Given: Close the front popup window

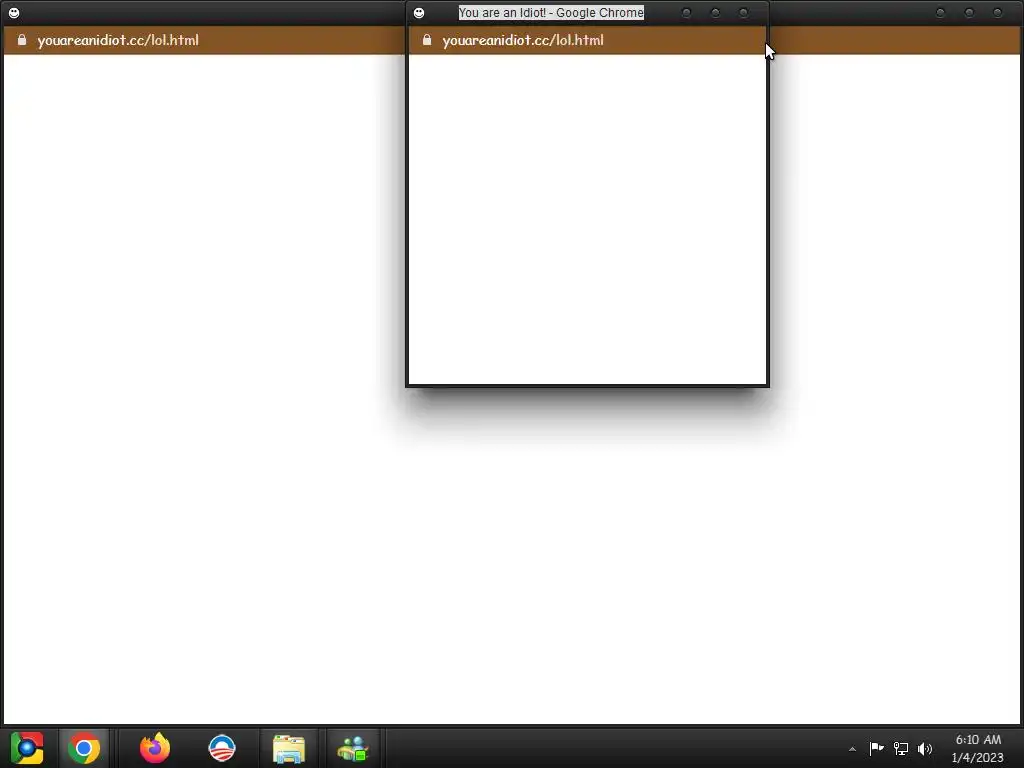Looking at the screenshot, I should [x=743, y=12].
